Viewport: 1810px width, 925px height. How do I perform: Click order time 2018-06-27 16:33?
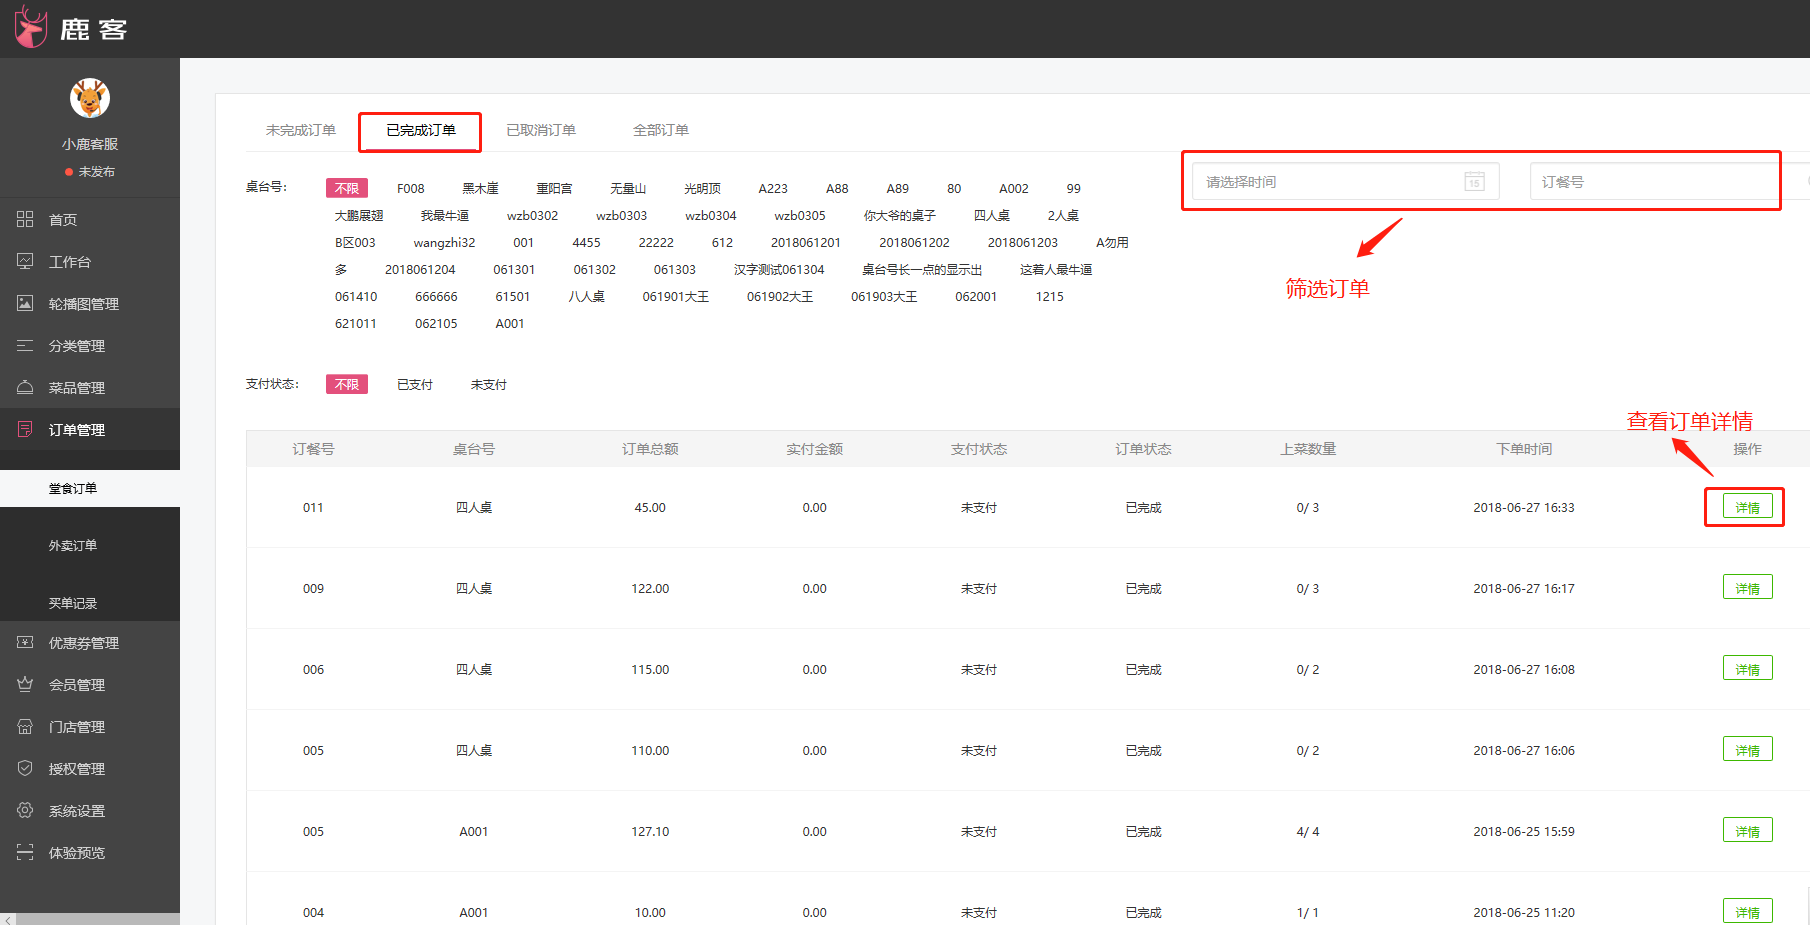coord(1524,507)
